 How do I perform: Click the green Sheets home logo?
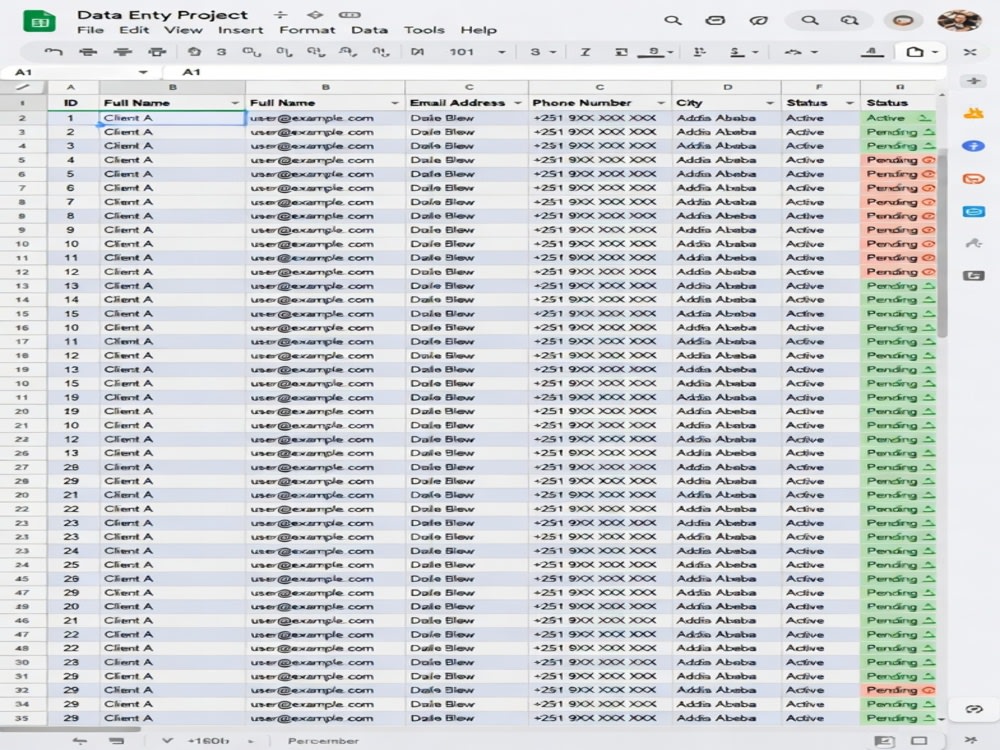[x=40, y=22]
